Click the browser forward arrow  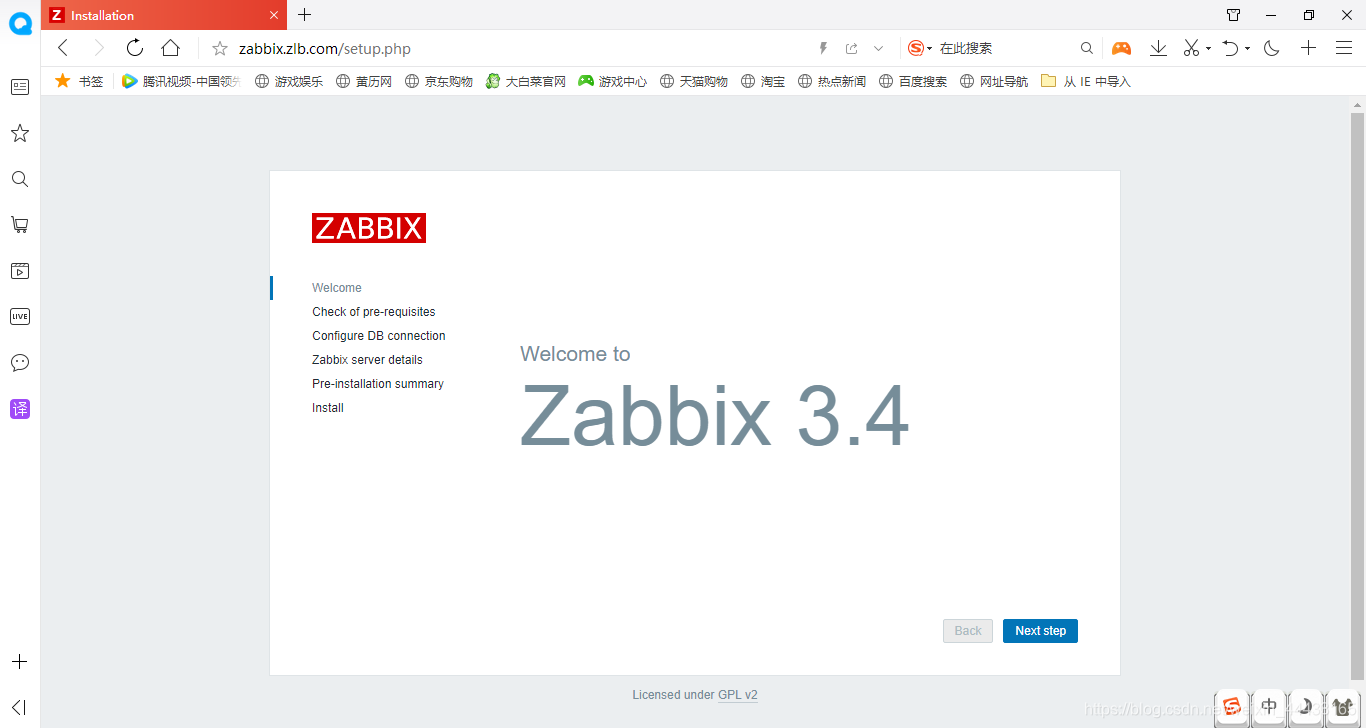pyautogui.click(x=98, y=48)
